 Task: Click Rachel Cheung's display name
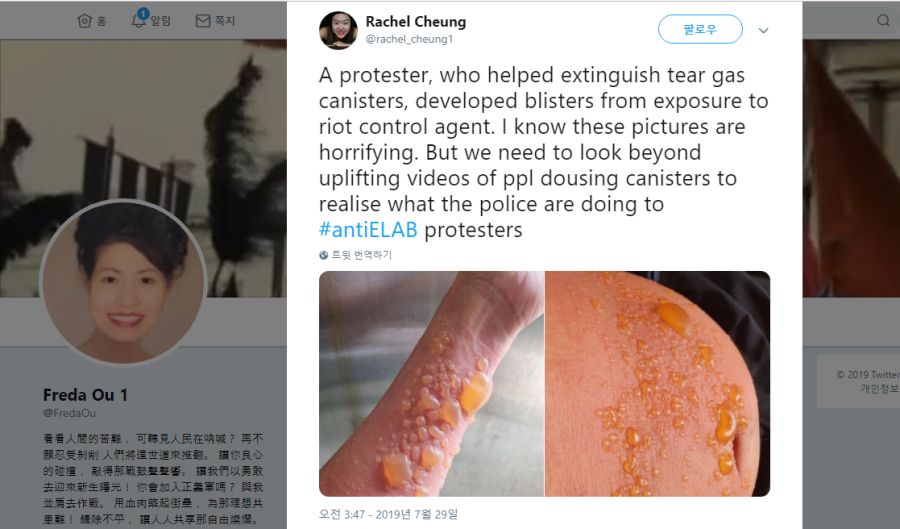tap(416, 22)
